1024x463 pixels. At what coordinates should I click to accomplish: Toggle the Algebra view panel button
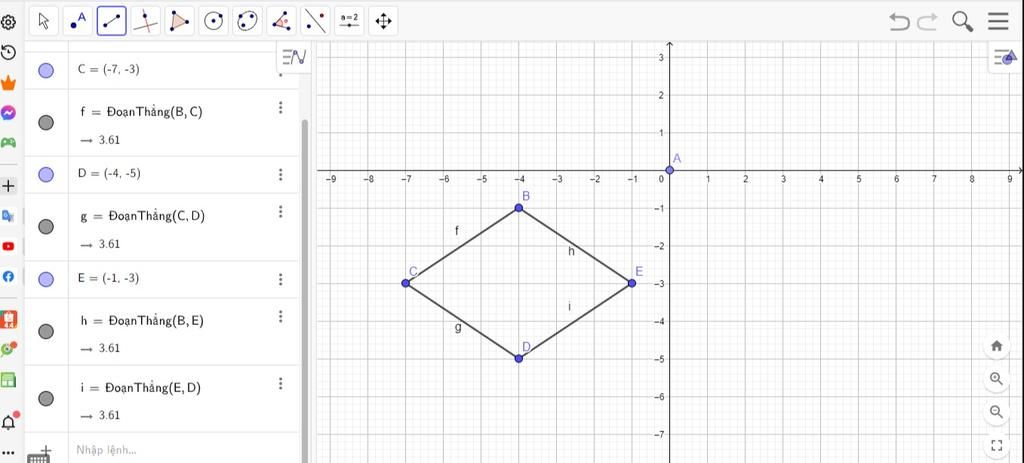[294, 57]
